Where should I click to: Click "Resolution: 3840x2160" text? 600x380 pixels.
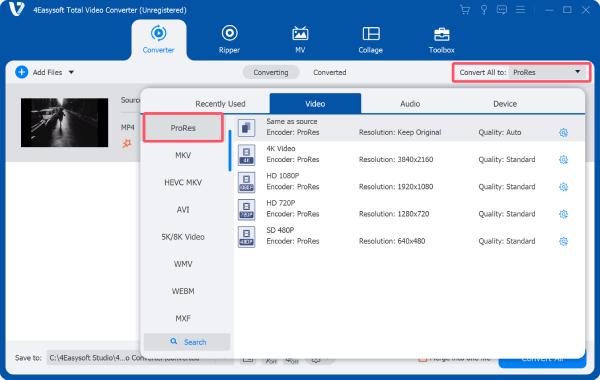coord(396,159)
